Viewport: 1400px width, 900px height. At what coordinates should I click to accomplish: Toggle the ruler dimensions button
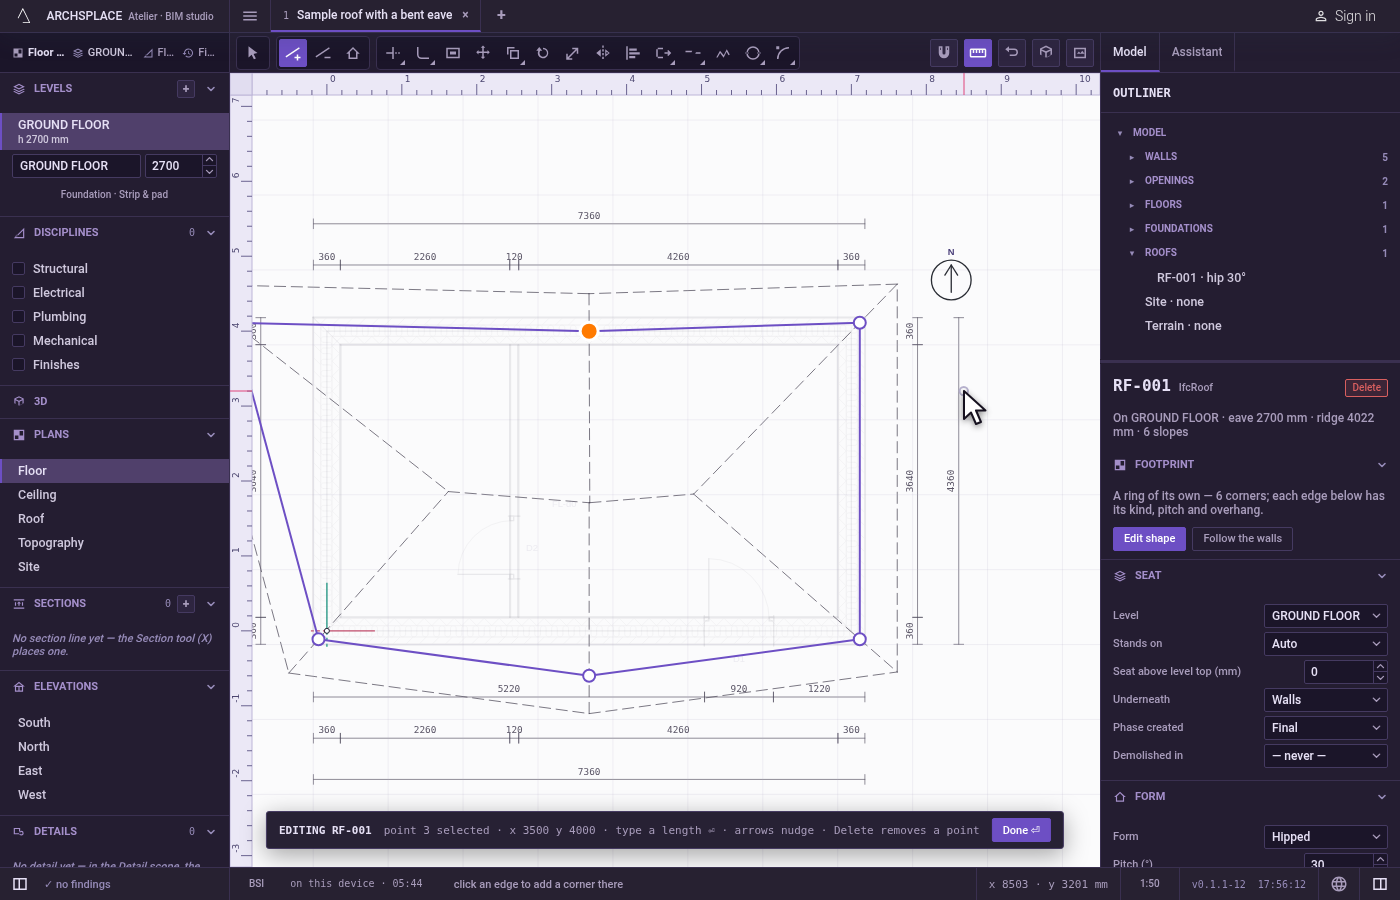(x=978, y=53)
